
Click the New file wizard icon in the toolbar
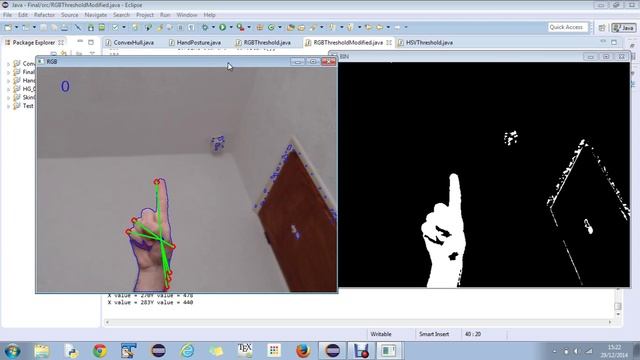(8, 27)
